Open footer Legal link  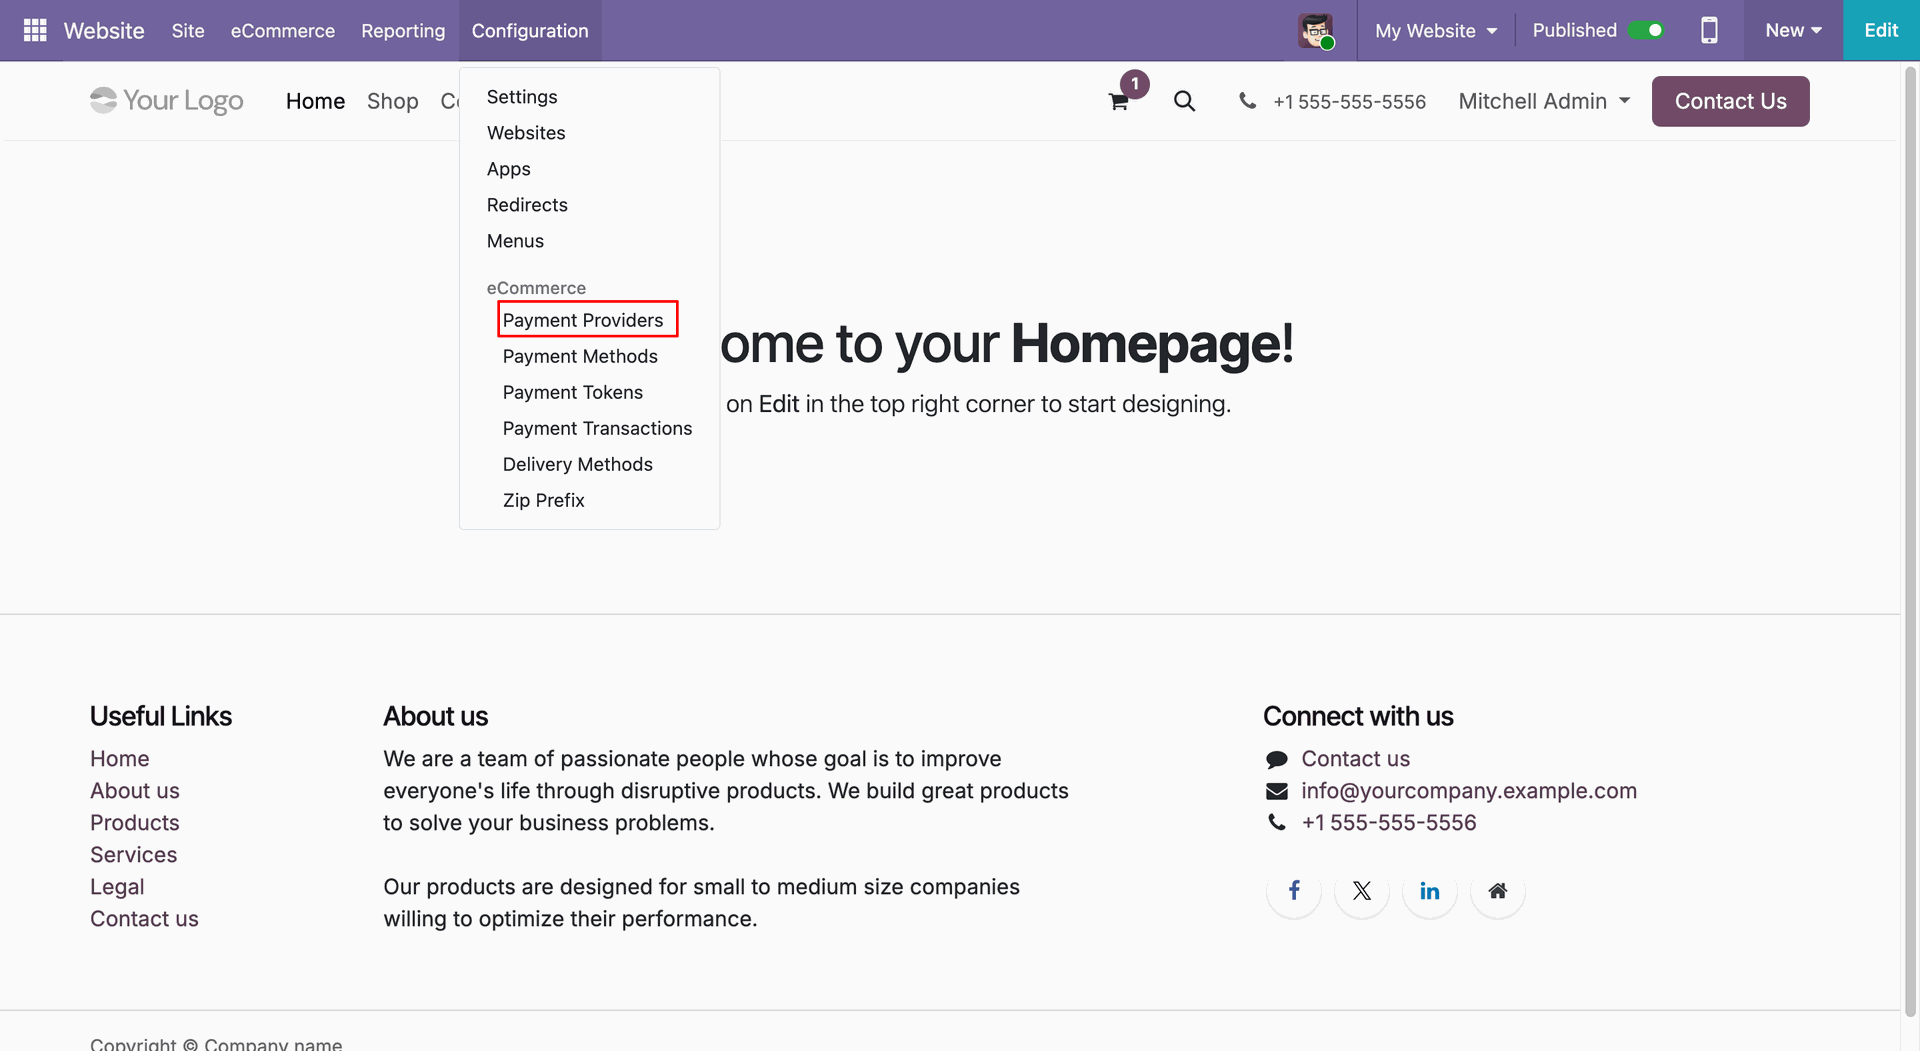click(117, 887)
